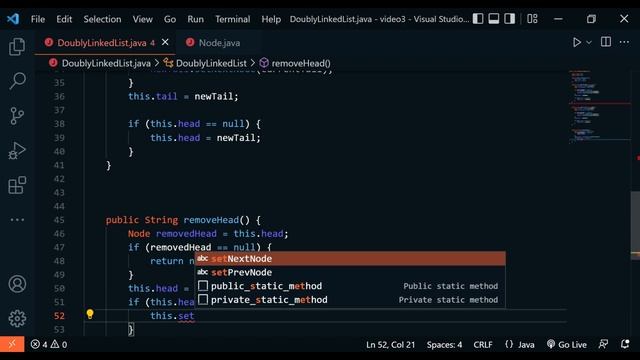The image size is (640, 360).
Task: Click the minimap code overview
Action: click(x=599, y=107)
